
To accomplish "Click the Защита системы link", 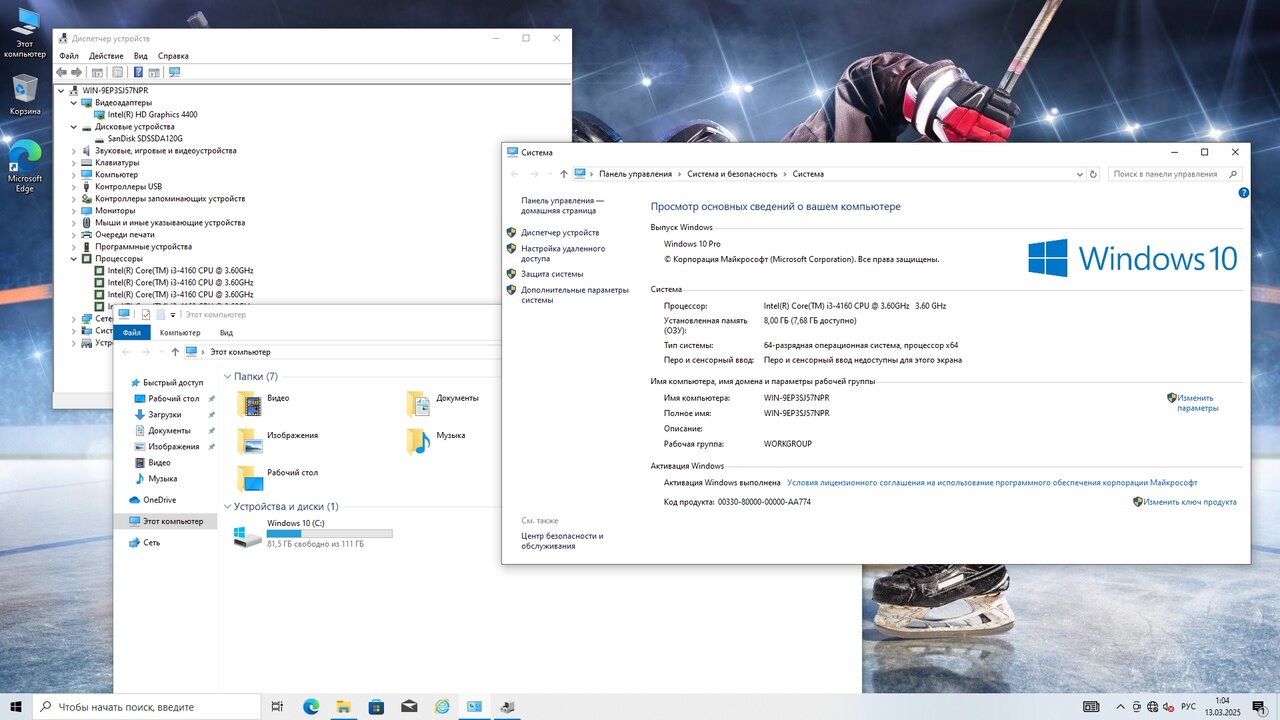I will point(551,274).
